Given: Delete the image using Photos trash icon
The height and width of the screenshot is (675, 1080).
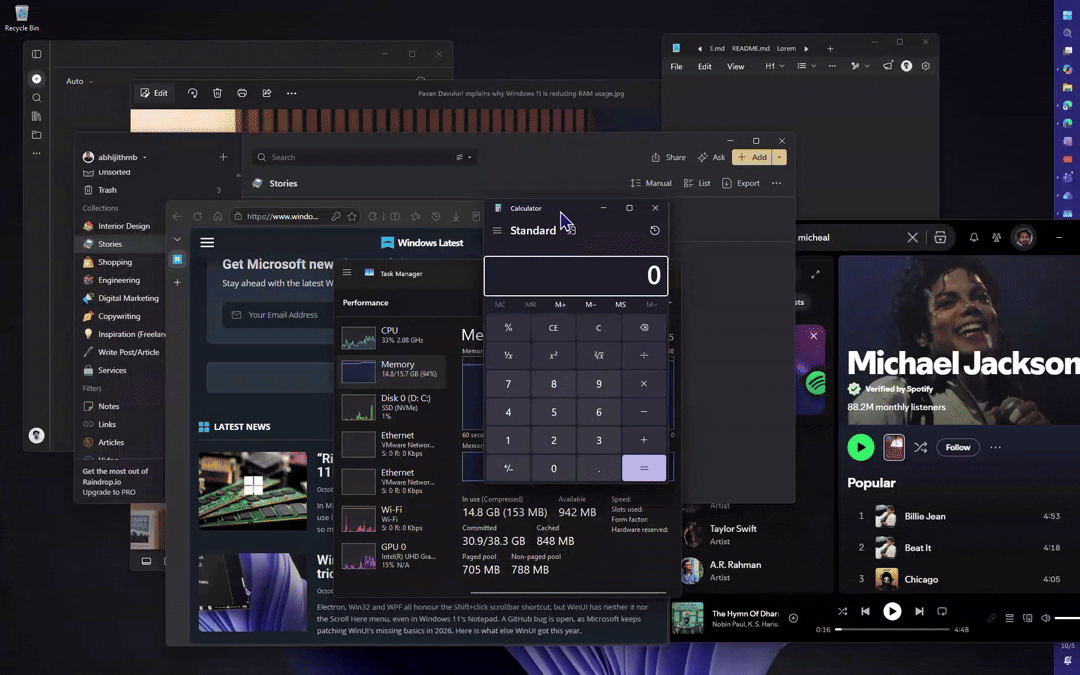Looking at the screenshot, I should click(217, 93).
